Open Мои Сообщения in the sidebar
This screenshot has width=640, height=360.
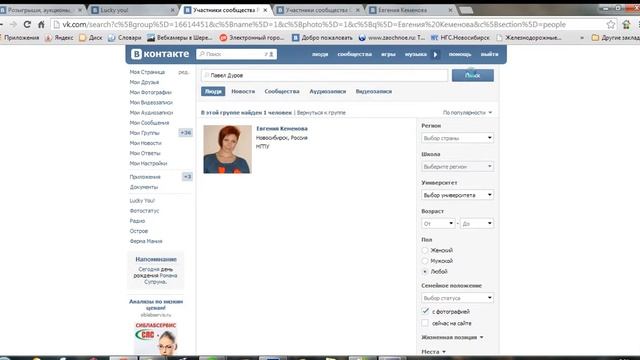[x=149, y=123]
